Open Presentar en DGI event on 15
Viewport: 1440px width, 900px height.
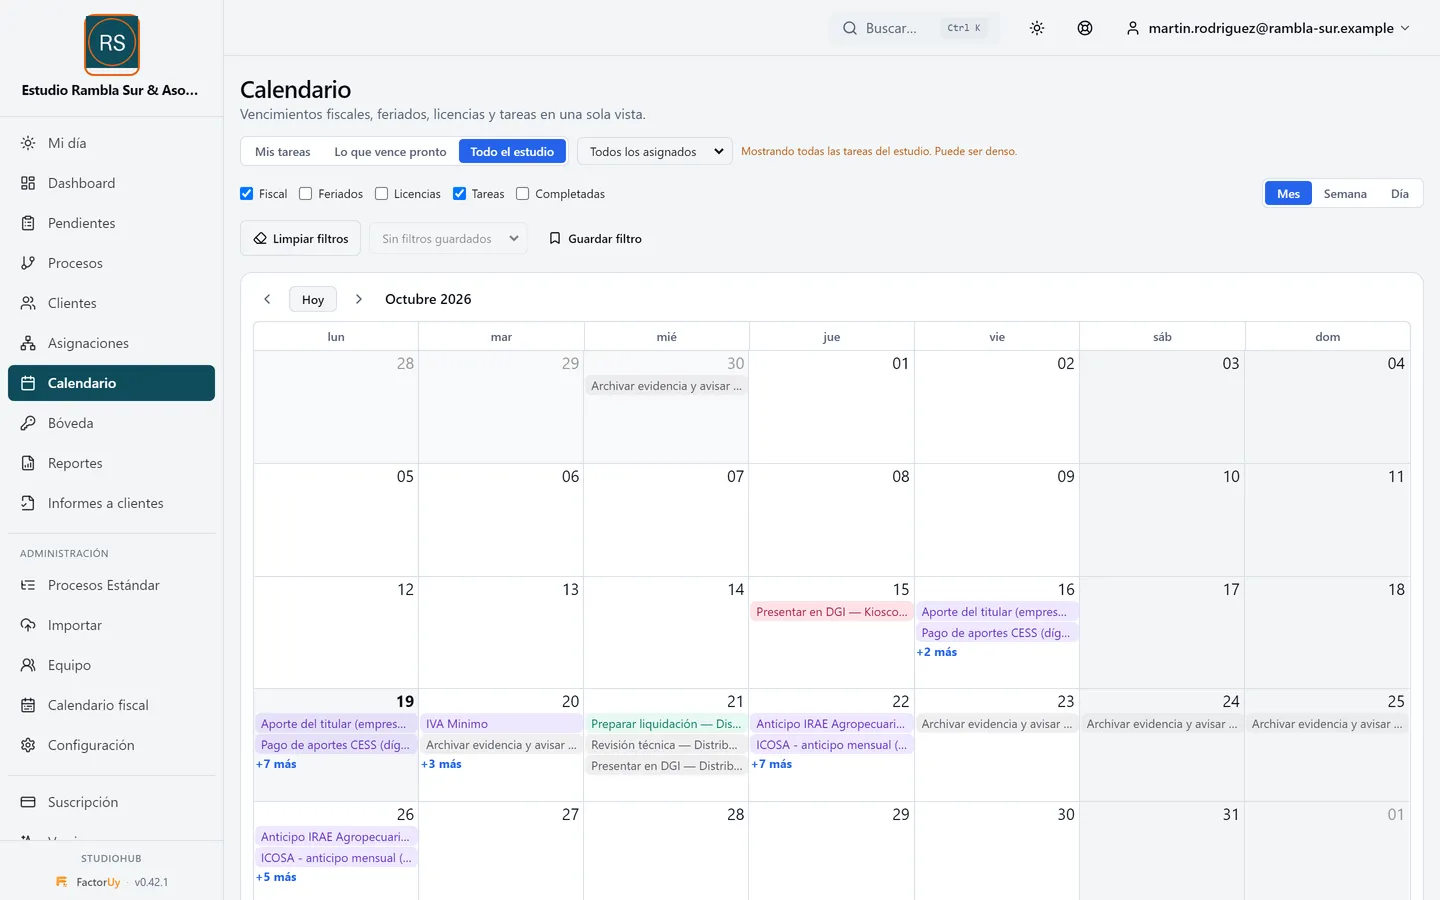(831, 612)
